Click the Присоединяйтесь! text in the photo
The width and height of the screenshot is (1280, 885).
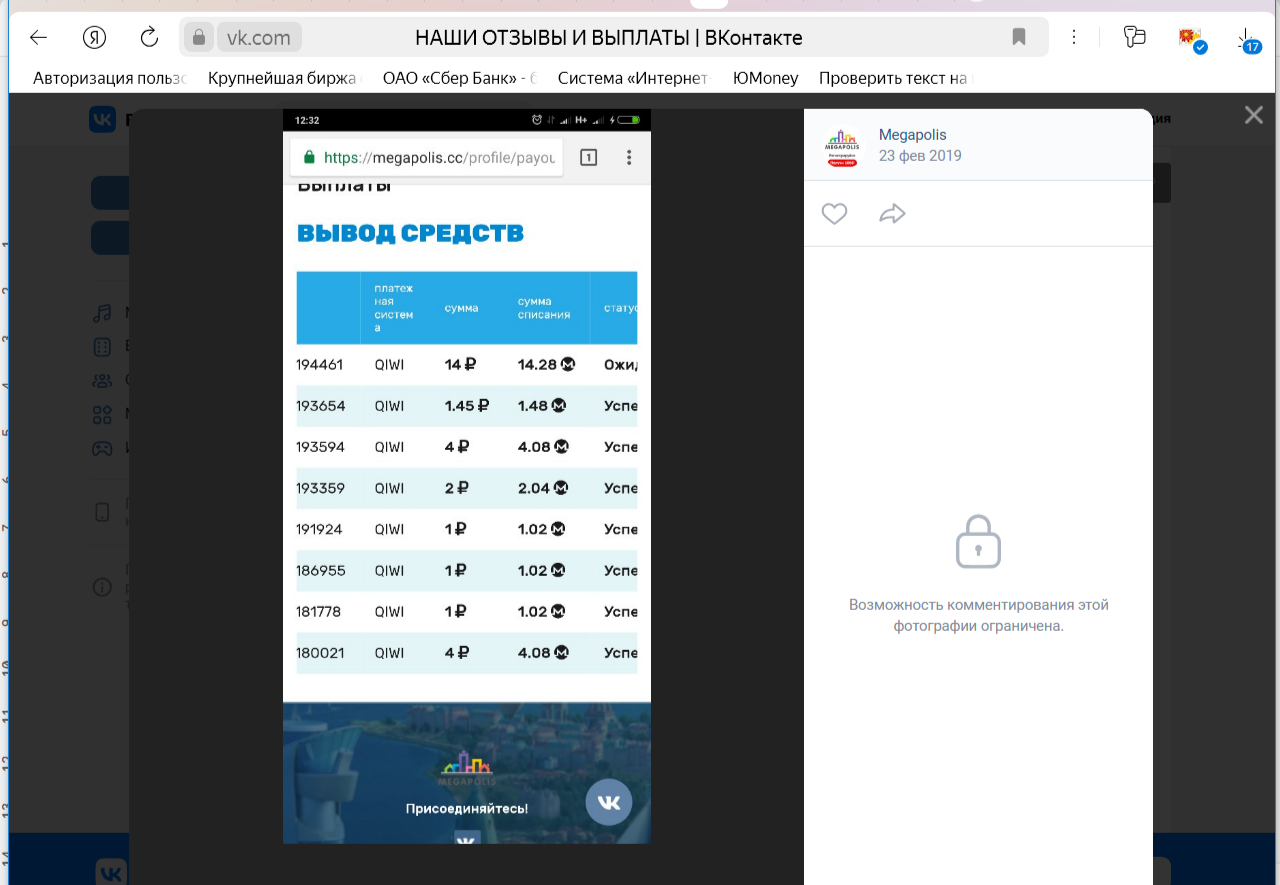click(x=466, y=808)
